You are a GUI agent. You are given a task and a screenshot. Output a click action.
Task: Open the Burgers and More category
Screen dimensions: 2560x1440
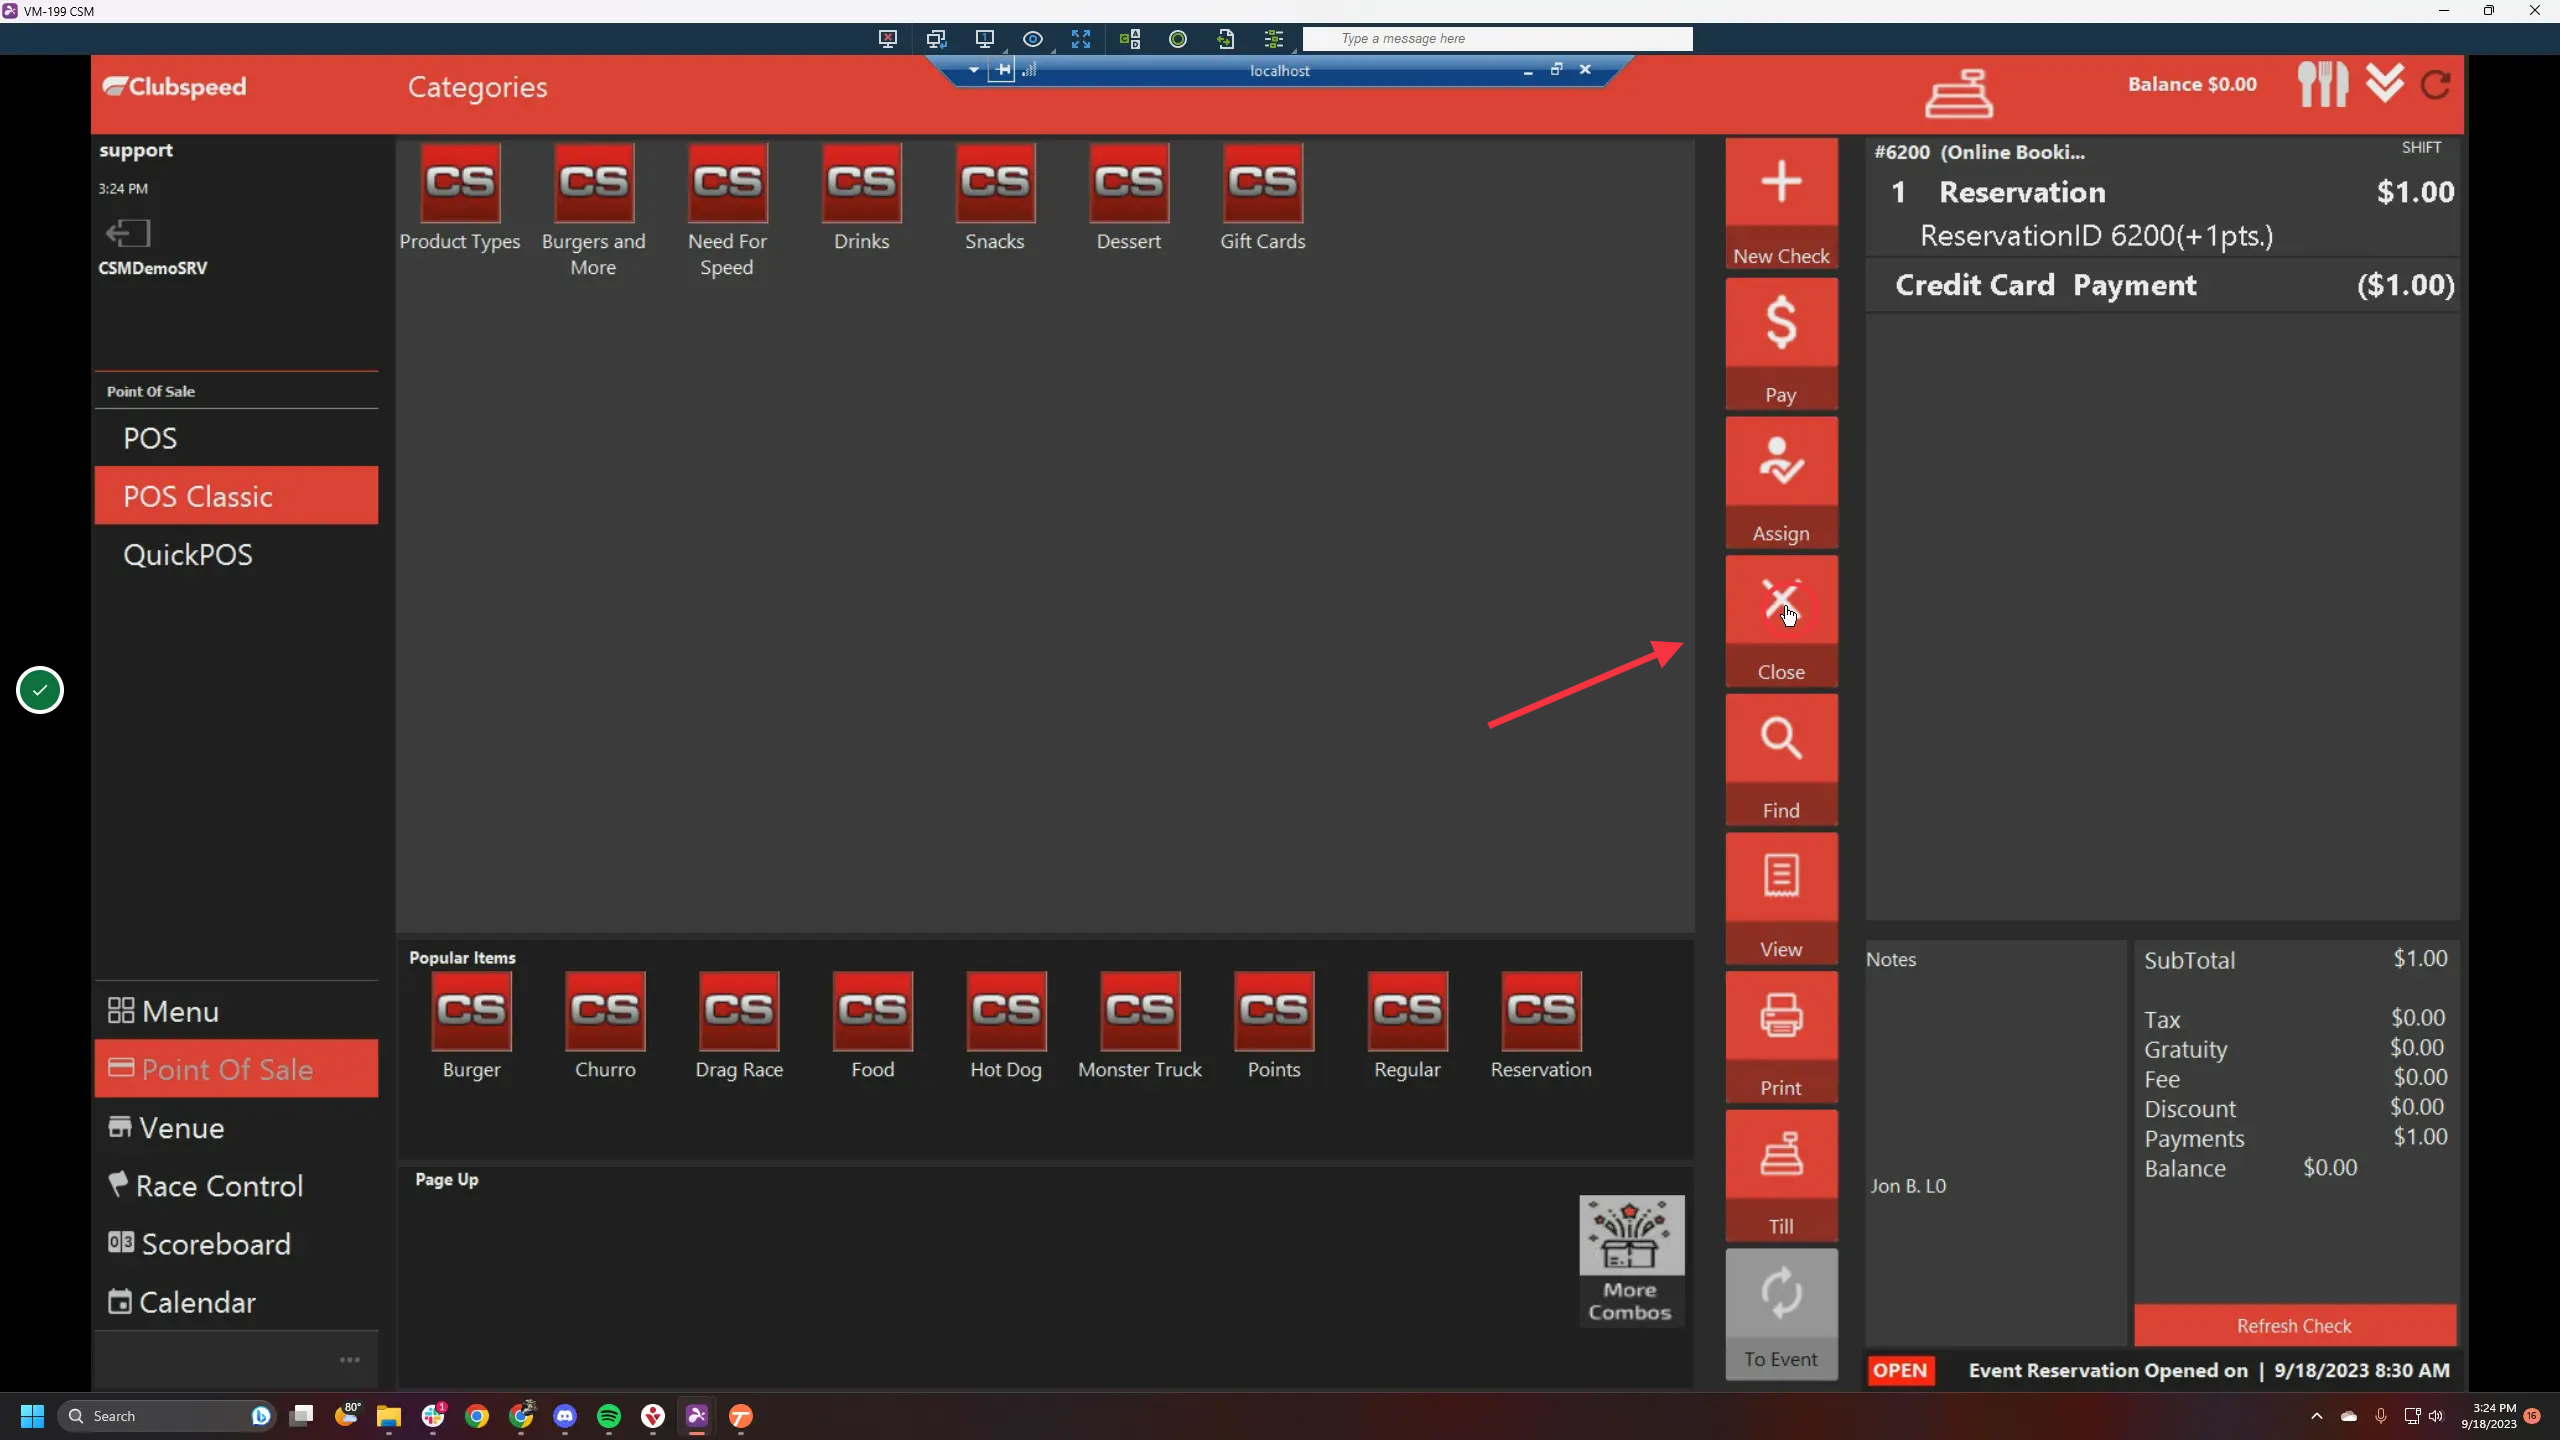coord(594,211)
